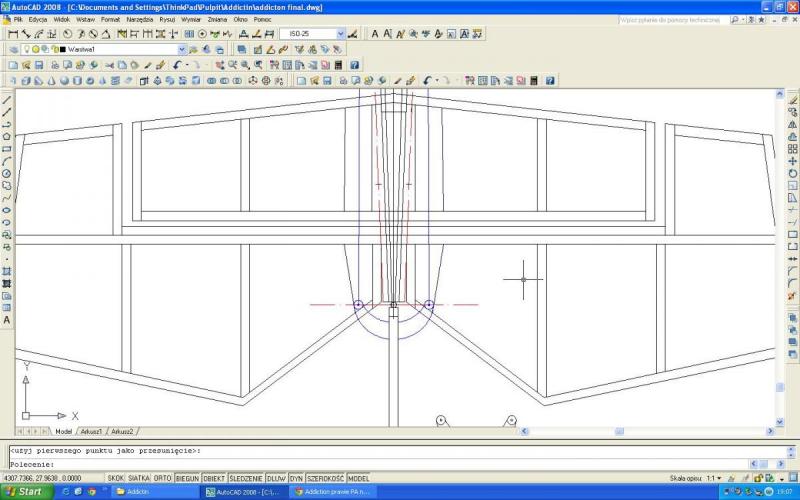The image size is (800, 500).
Task: Switch to the Arkusz1 layout tab
Action: pos(91,431)
